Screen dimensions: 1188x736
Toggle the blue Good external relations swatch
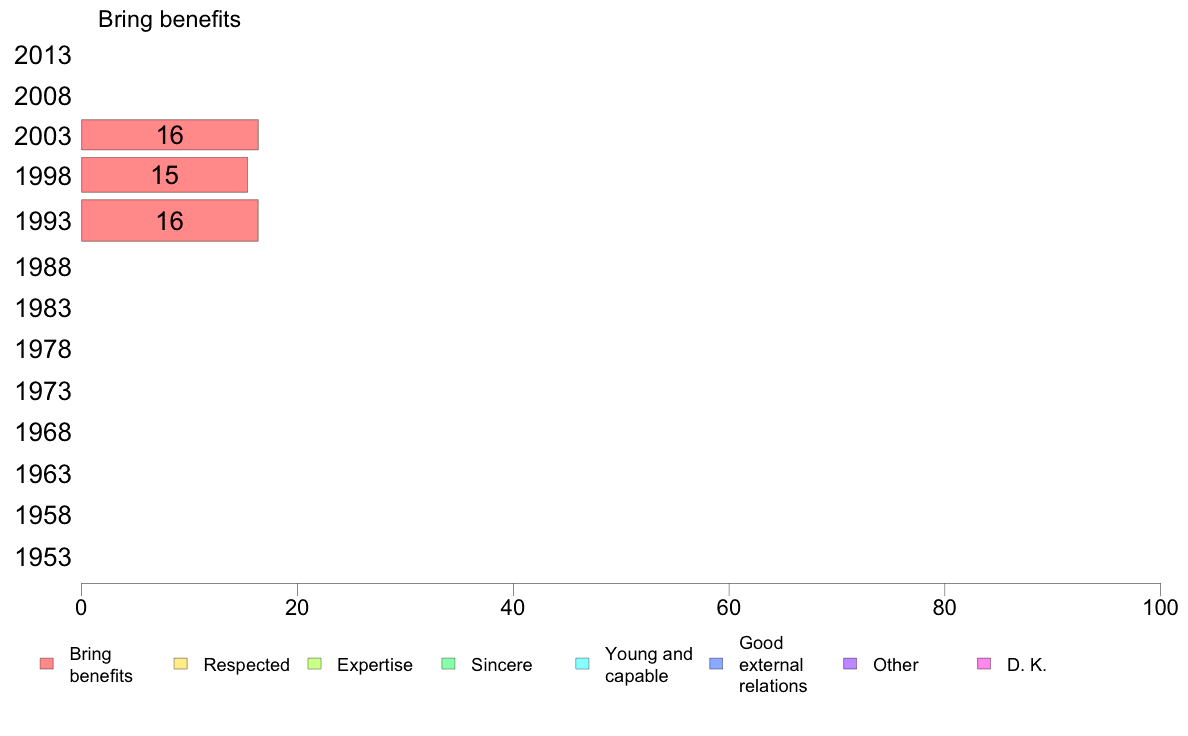pos(715,664)
